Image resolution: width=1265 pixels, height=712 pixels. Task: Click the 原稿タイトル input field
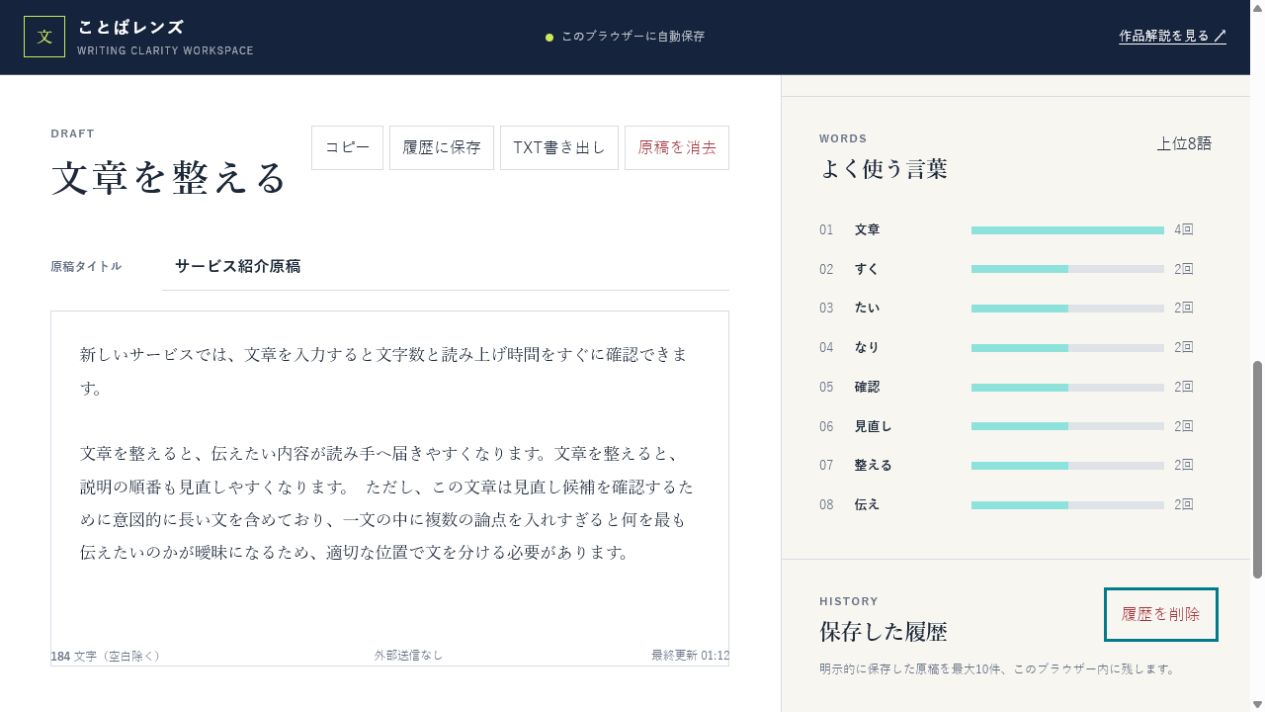(x=445, y=267)
